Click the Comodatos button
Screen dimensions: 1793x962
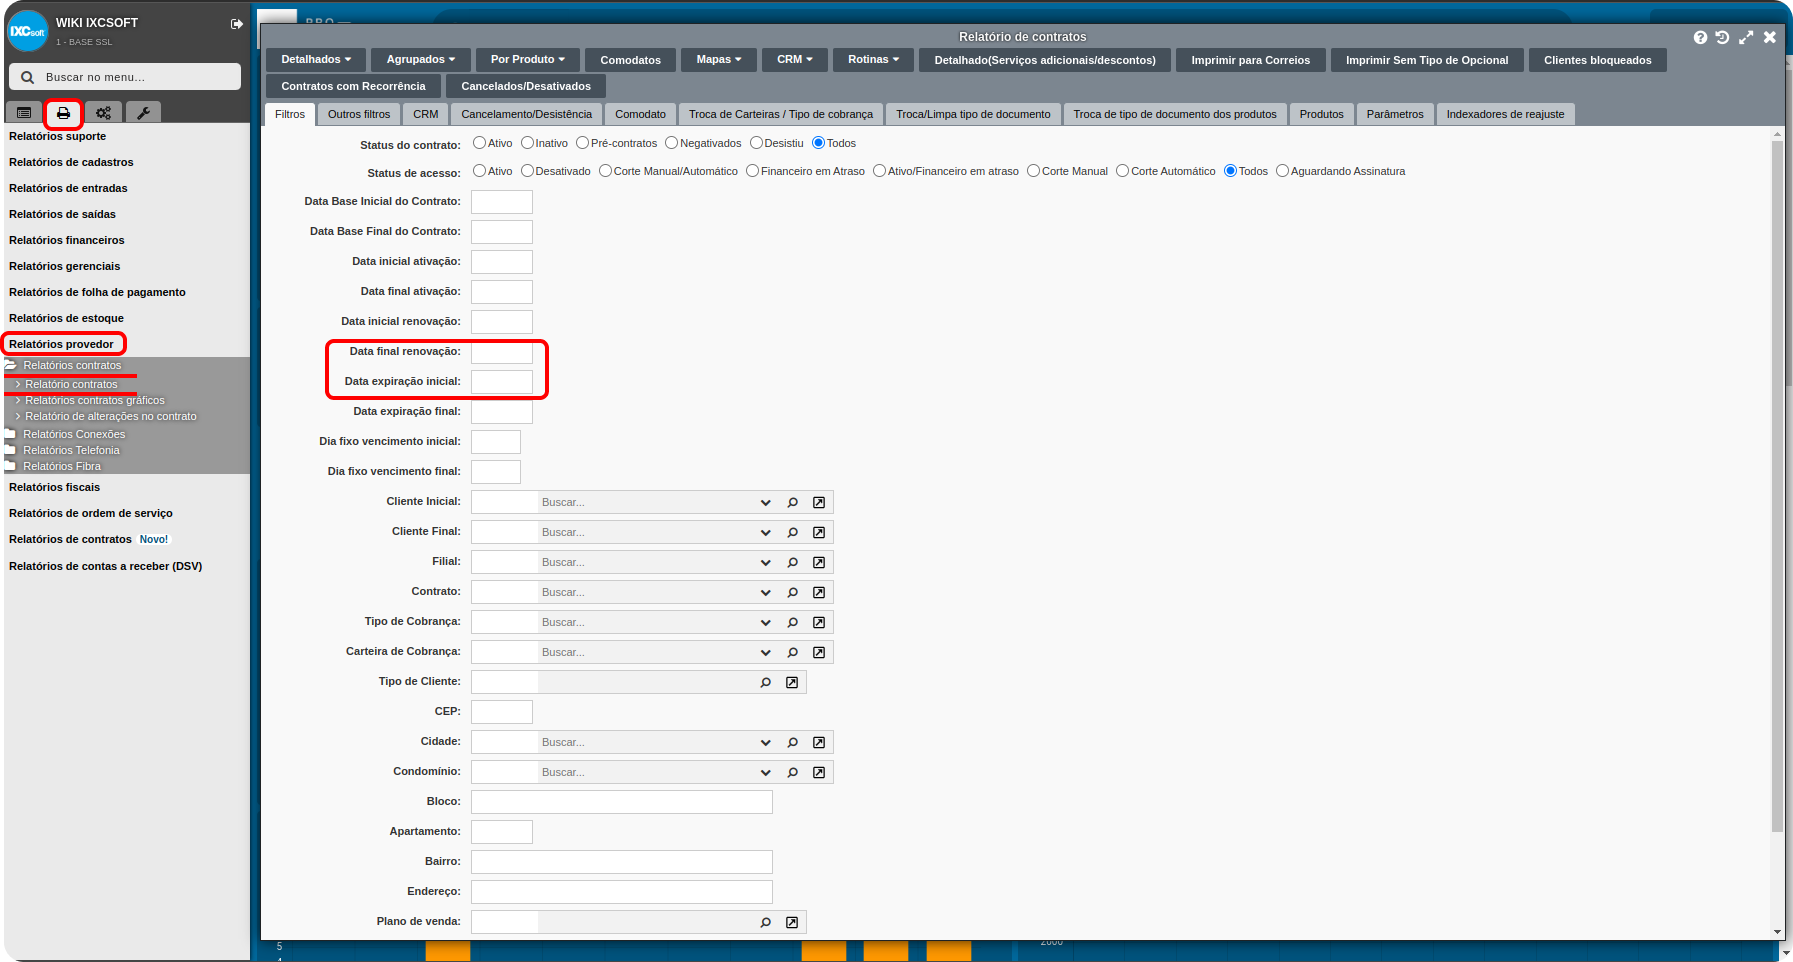(630, 60)
